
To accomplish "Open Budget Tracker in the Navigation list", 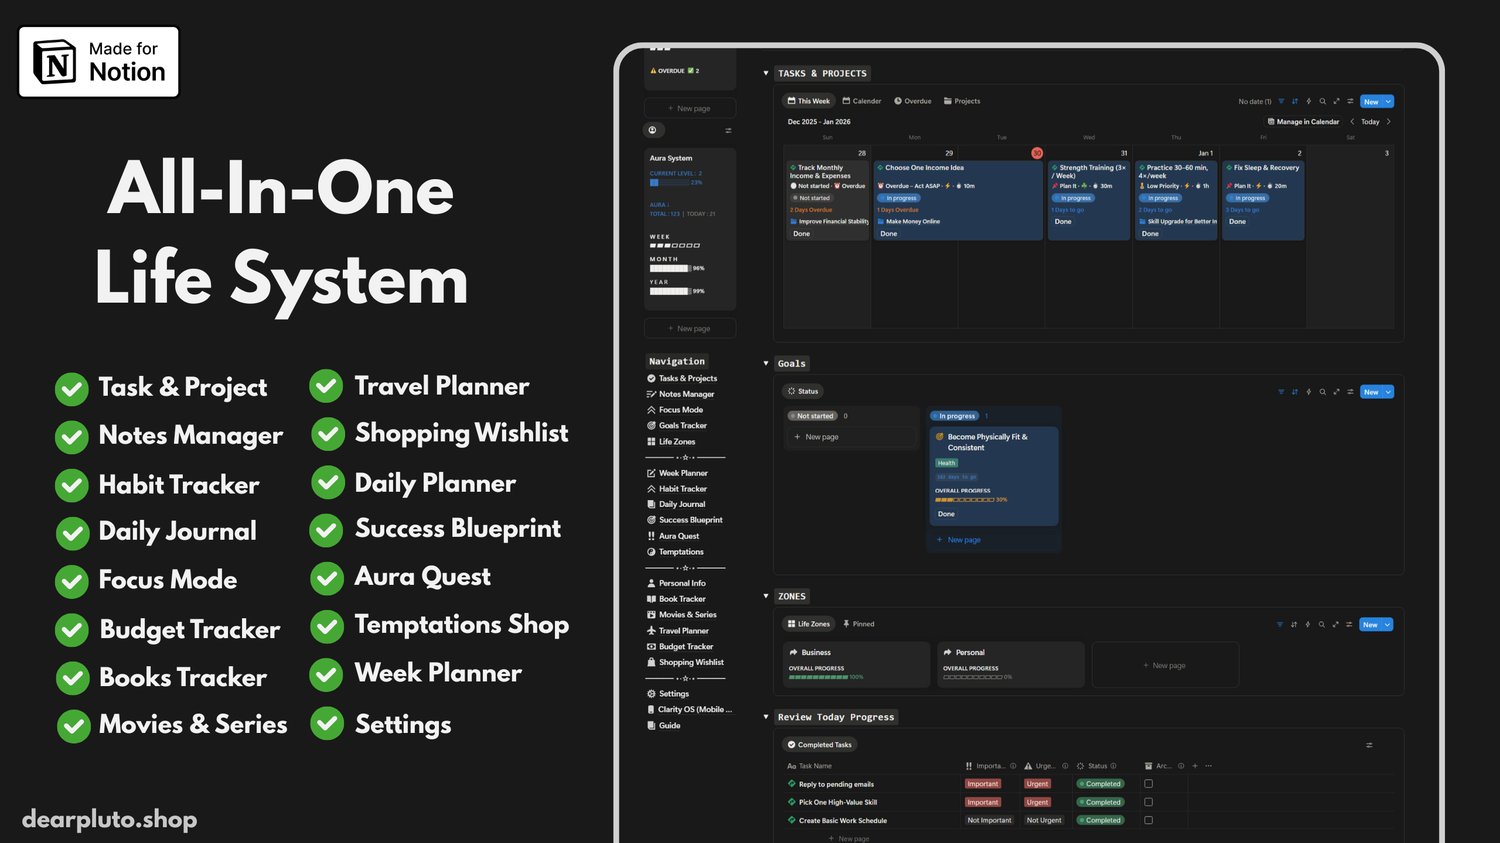I will click(x=680, y=647).
